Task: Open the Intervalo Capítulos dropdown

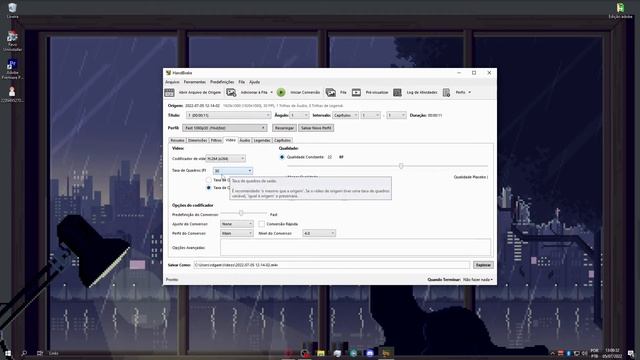Action: point(345,116)
